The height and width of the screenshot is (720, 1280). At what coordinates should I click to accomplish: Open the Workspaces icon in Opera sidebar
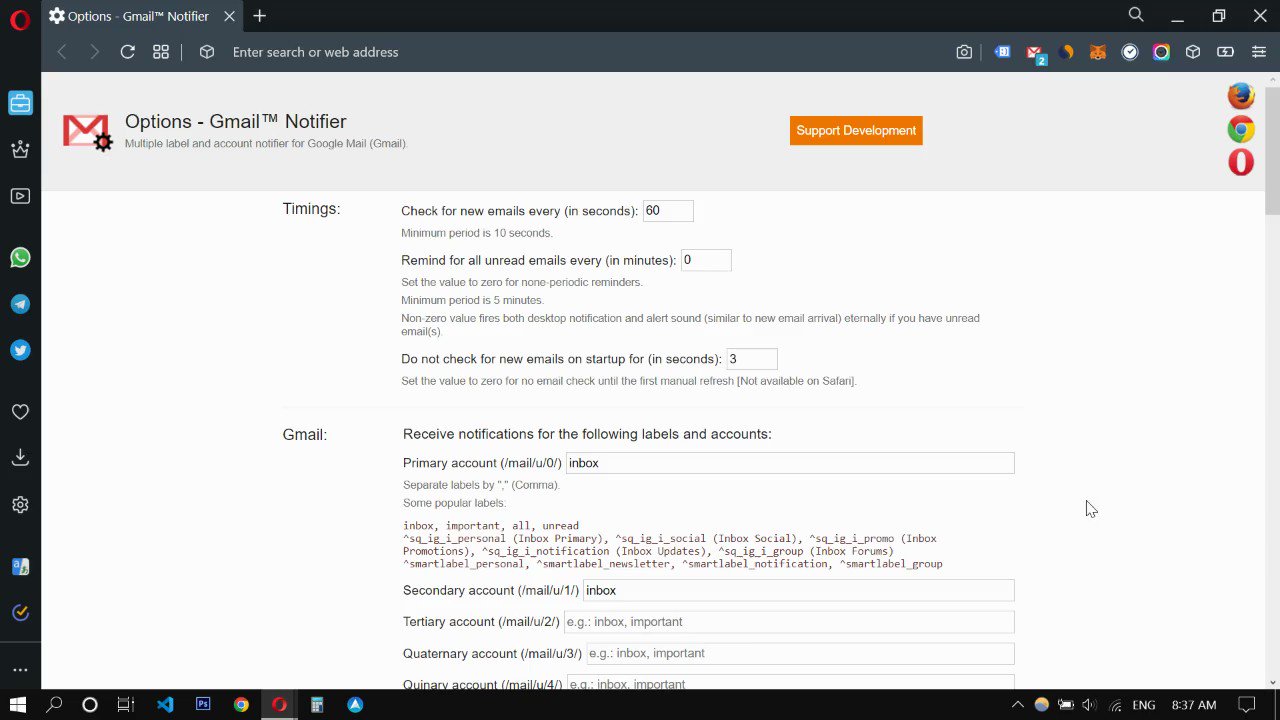click(x=20, y=103)
